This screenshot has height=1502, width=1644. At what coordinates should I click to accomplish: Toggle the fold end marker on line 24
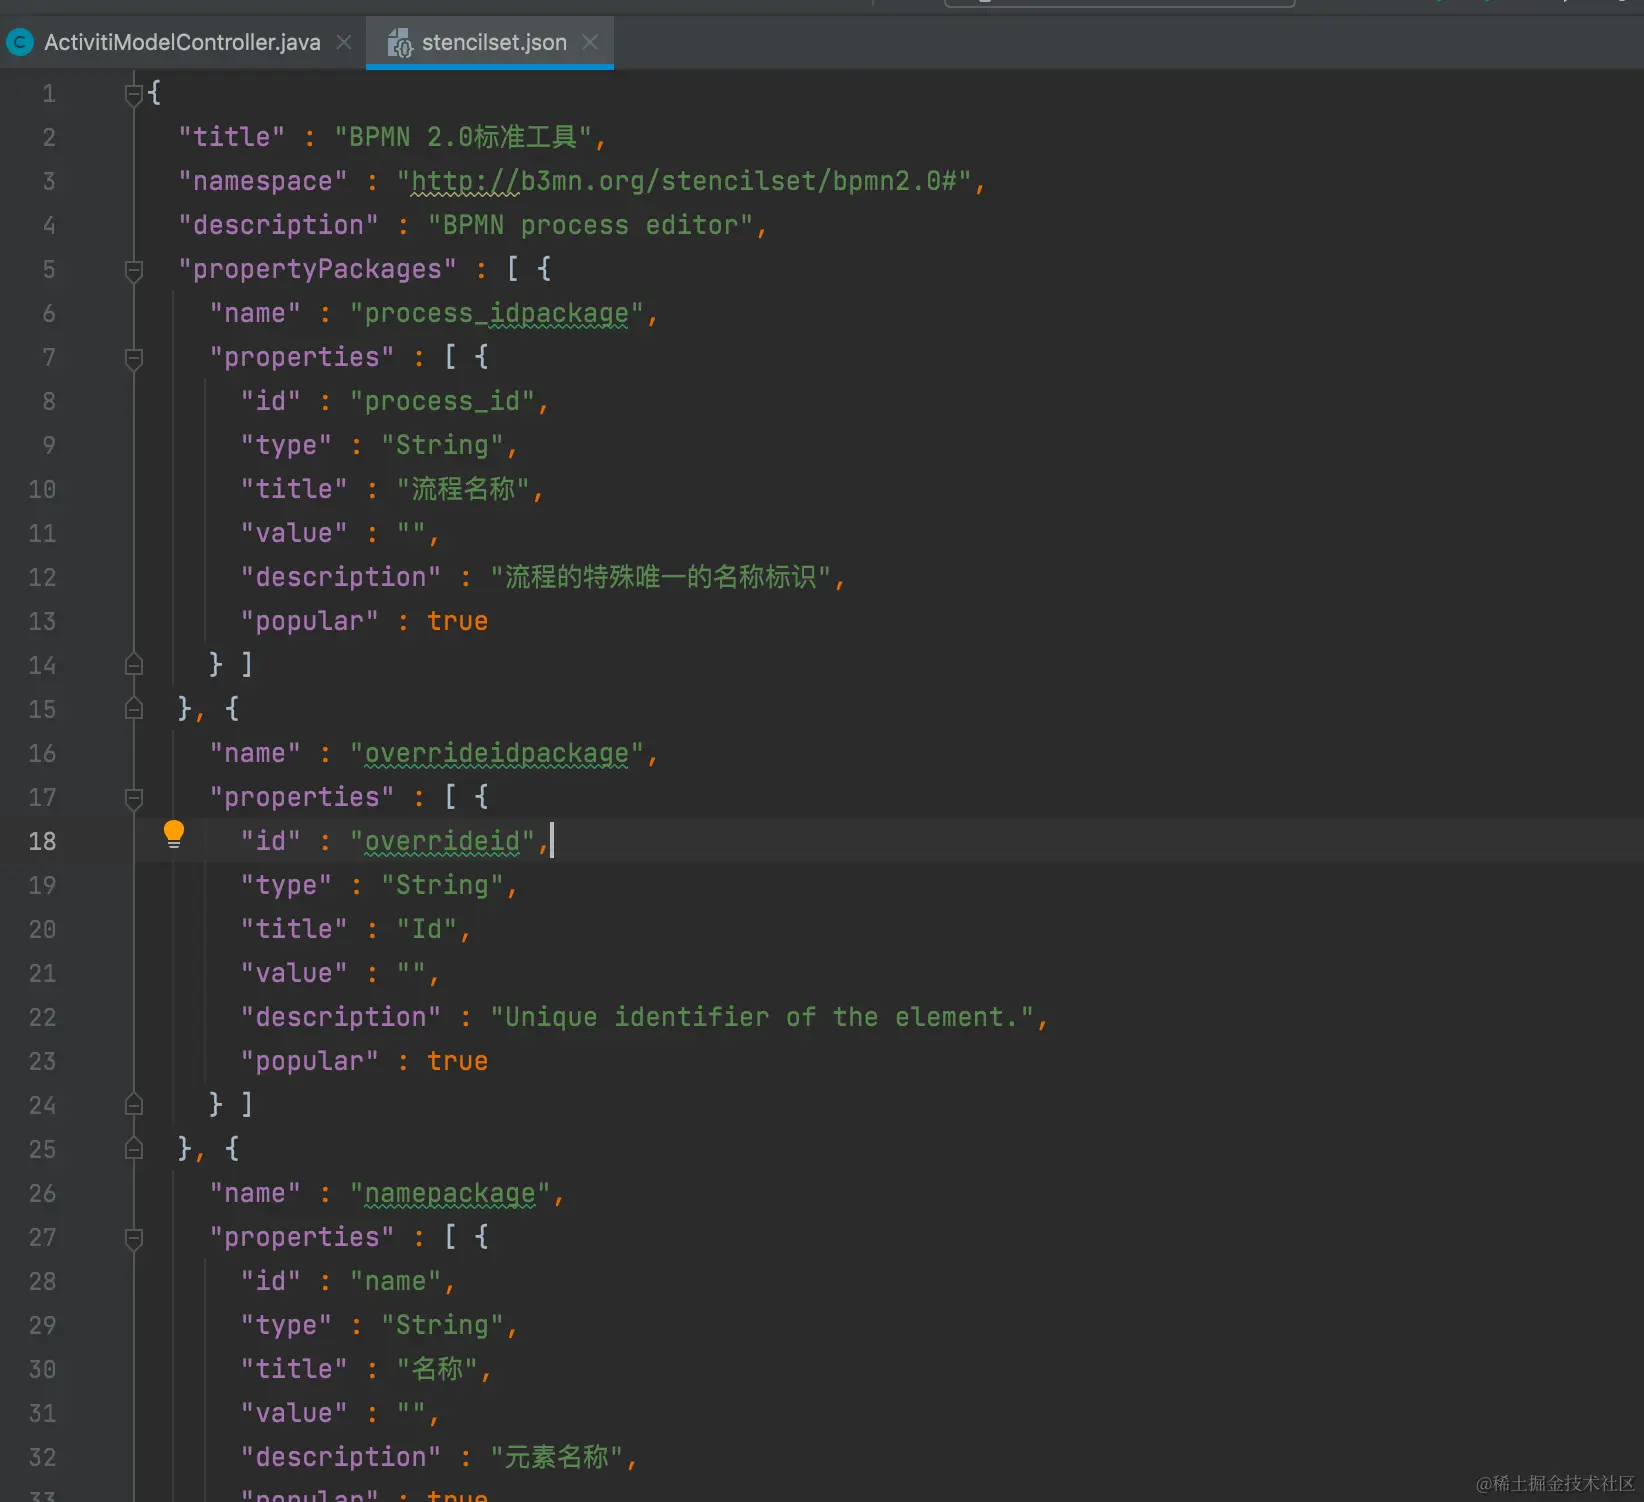[x=134, y=1104]
